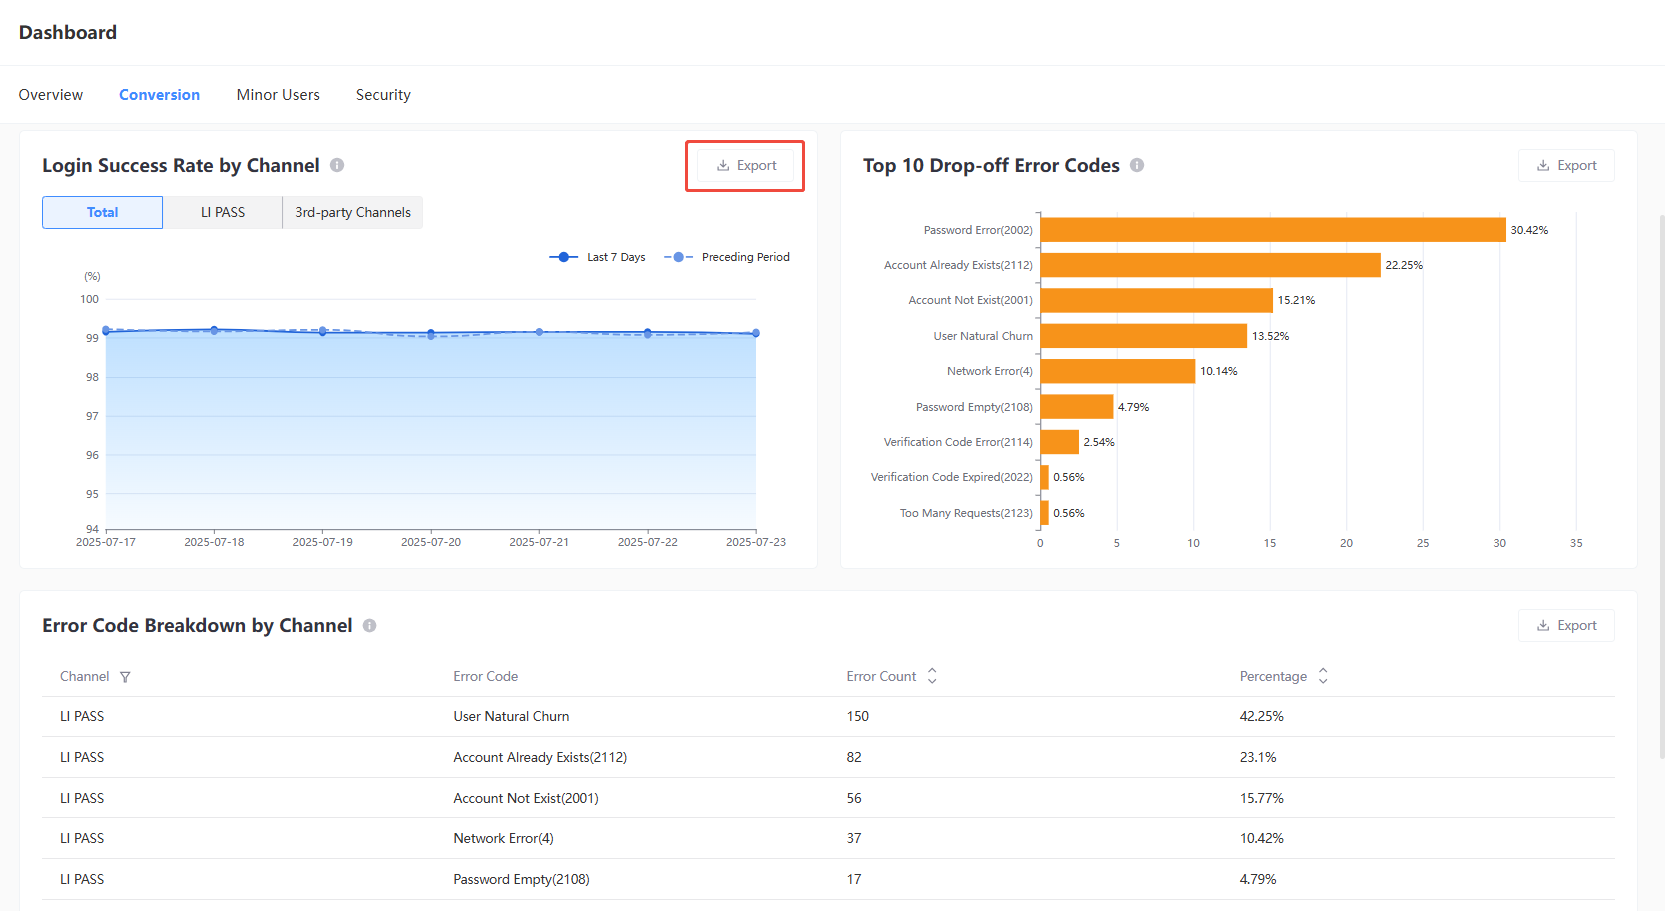Select the 3rd-party Channels segment

[352, 213]
